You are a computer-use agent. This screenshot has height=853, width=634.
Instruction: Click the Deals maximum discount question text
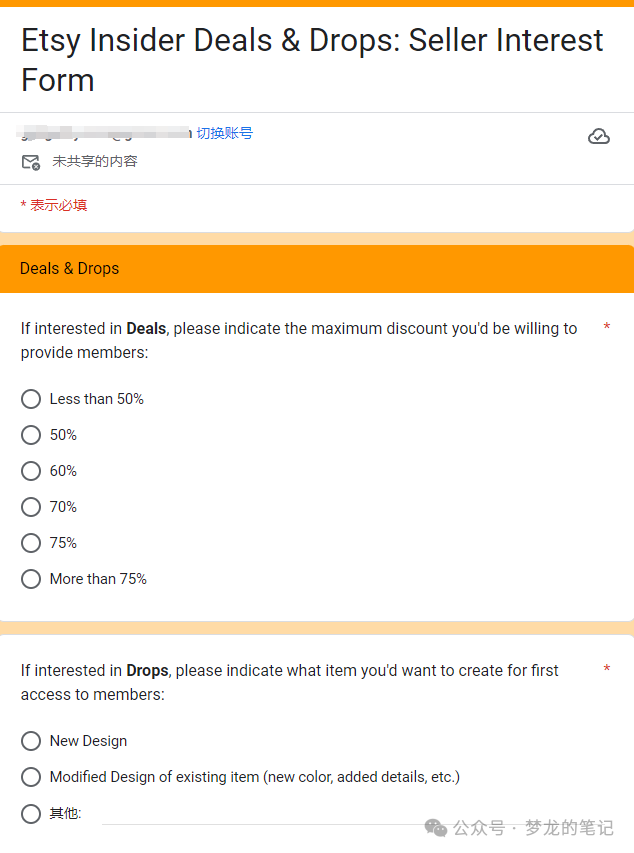[299, 341]
